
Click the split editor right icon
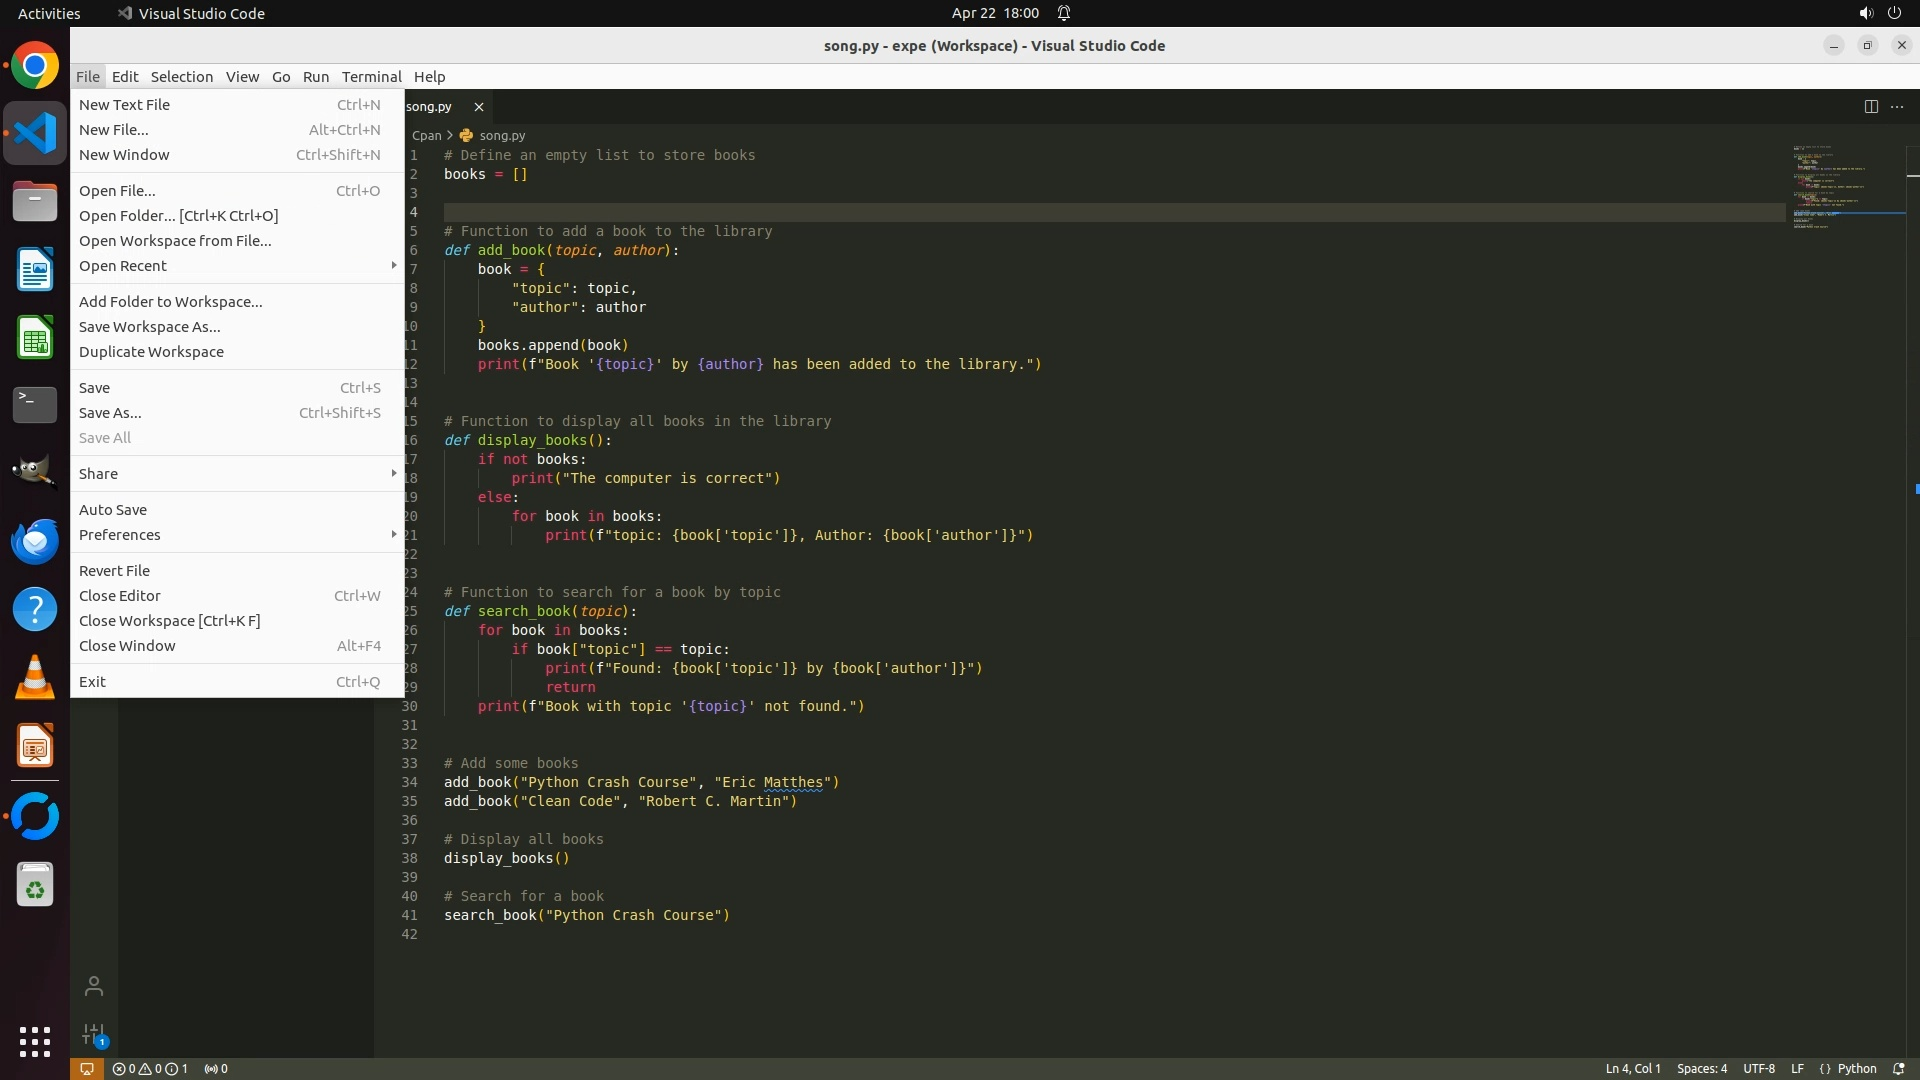pos(1871,106)
